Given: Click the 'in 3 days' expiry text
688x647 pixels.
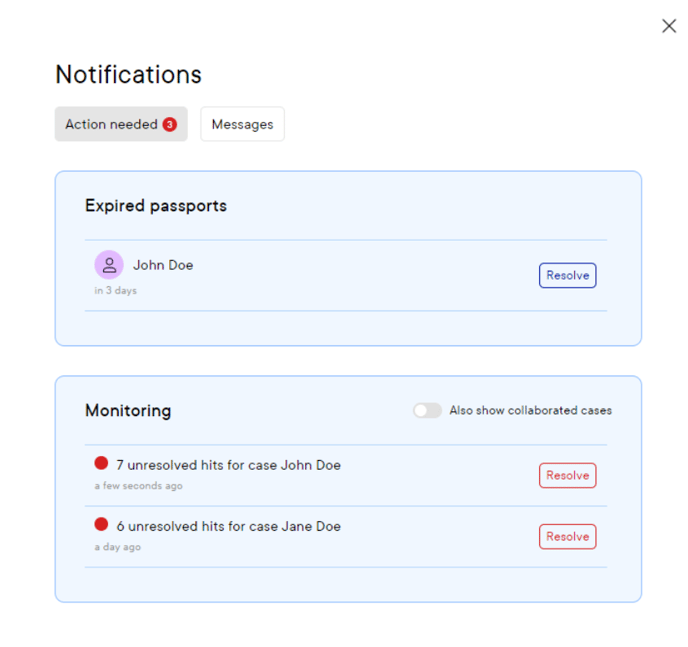Looking at the screenshot, I should pos(115,290).
